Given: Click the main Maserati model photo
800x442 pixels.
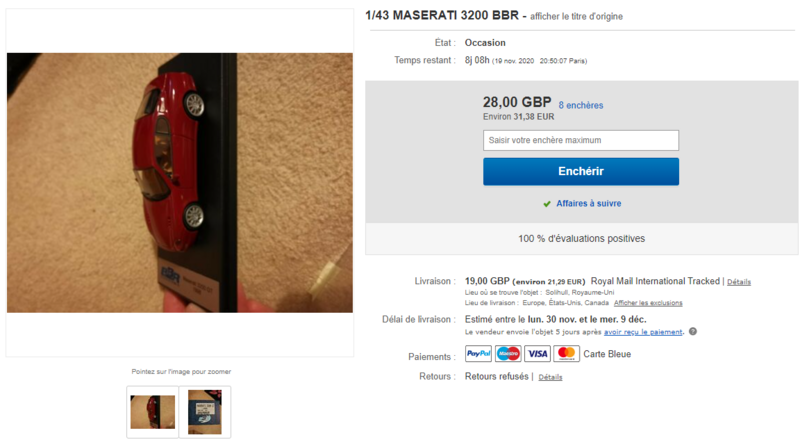Looking at the screenshot, I should click(180, 183).
